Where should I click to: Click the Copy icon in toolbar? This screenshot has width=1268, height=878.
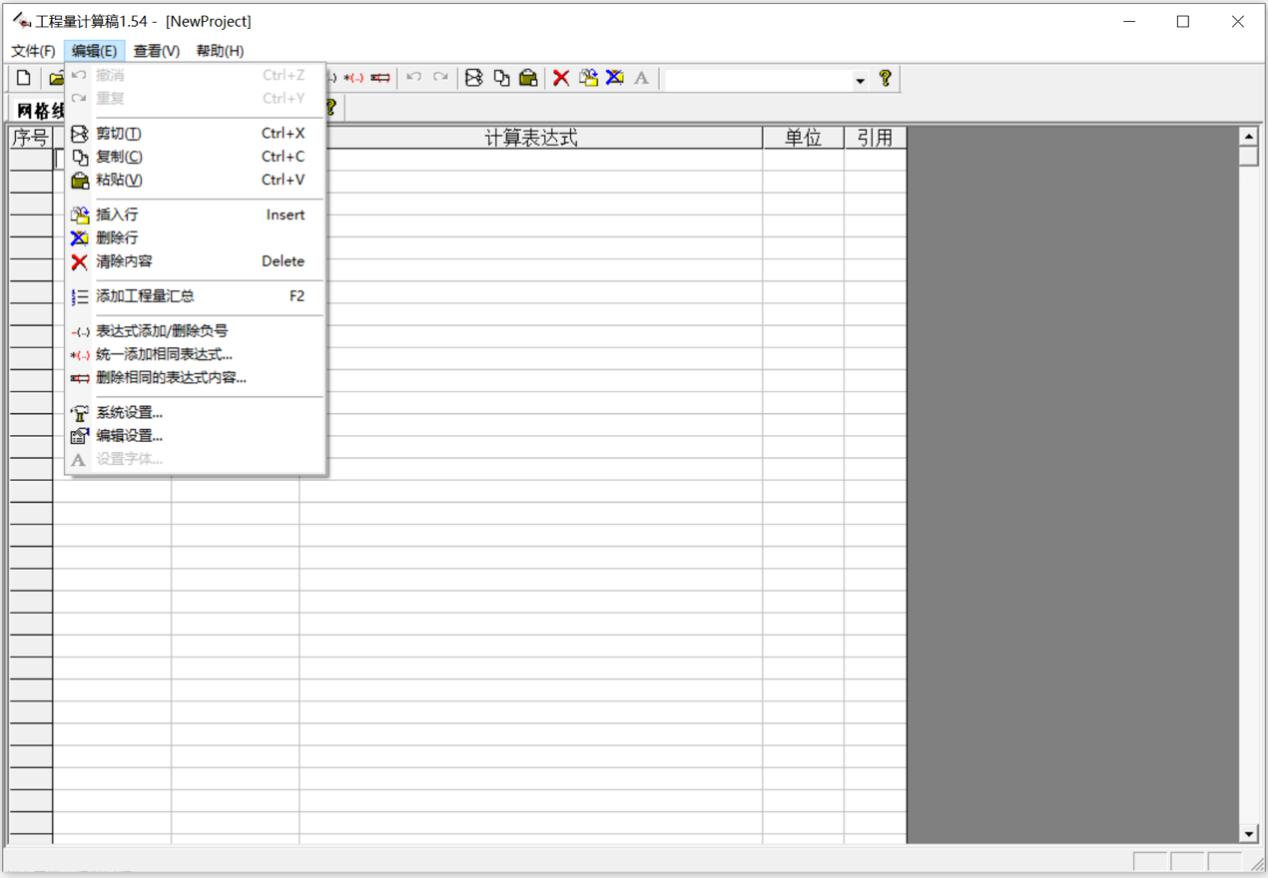(x=501, y=78)
